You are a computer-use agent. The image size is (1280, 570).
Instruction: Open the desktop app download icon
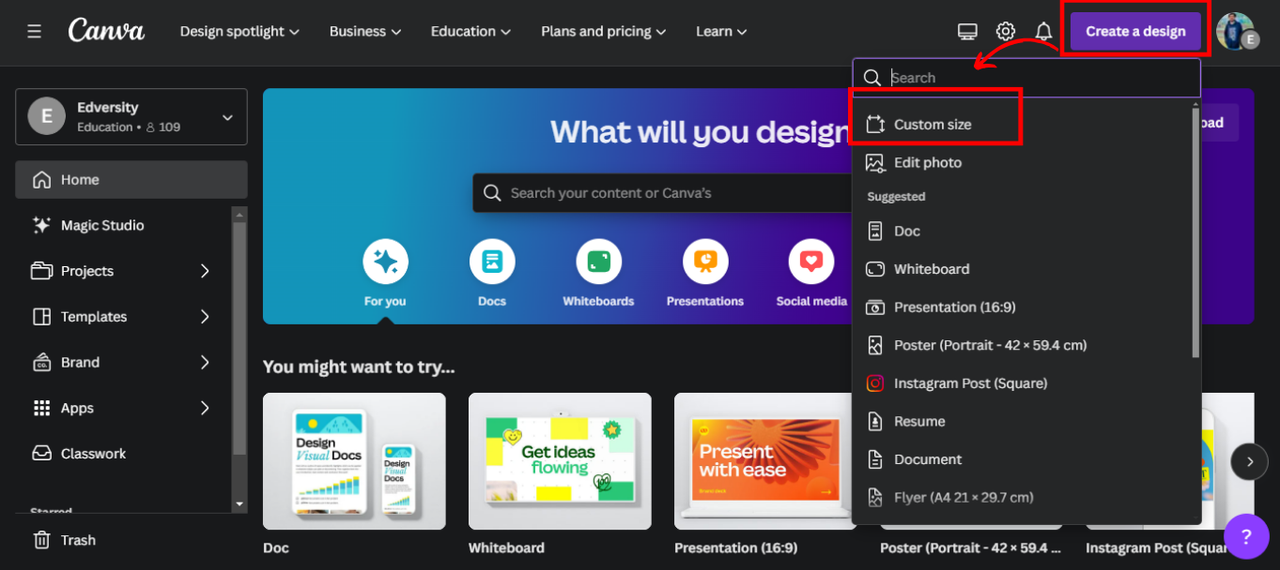[967, 31]
